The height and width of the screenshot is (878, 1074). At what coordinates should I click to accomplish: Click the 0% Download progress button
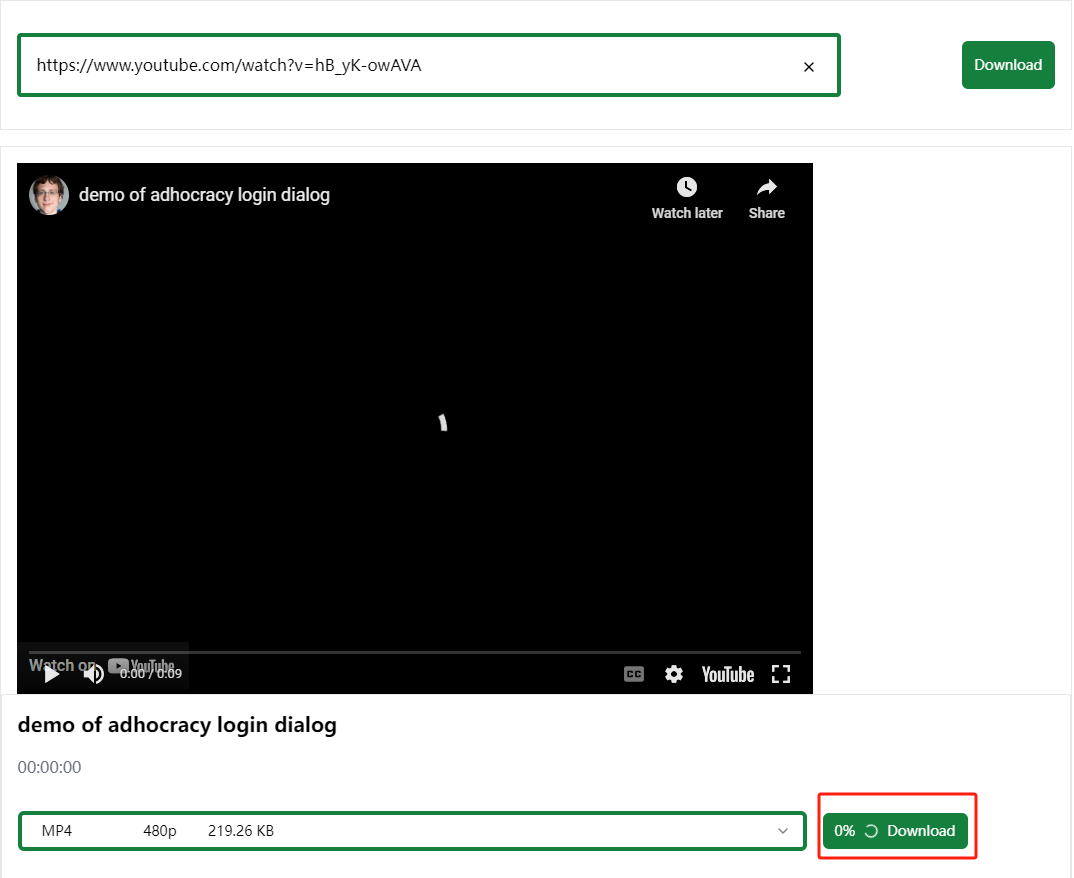(895, 831)
